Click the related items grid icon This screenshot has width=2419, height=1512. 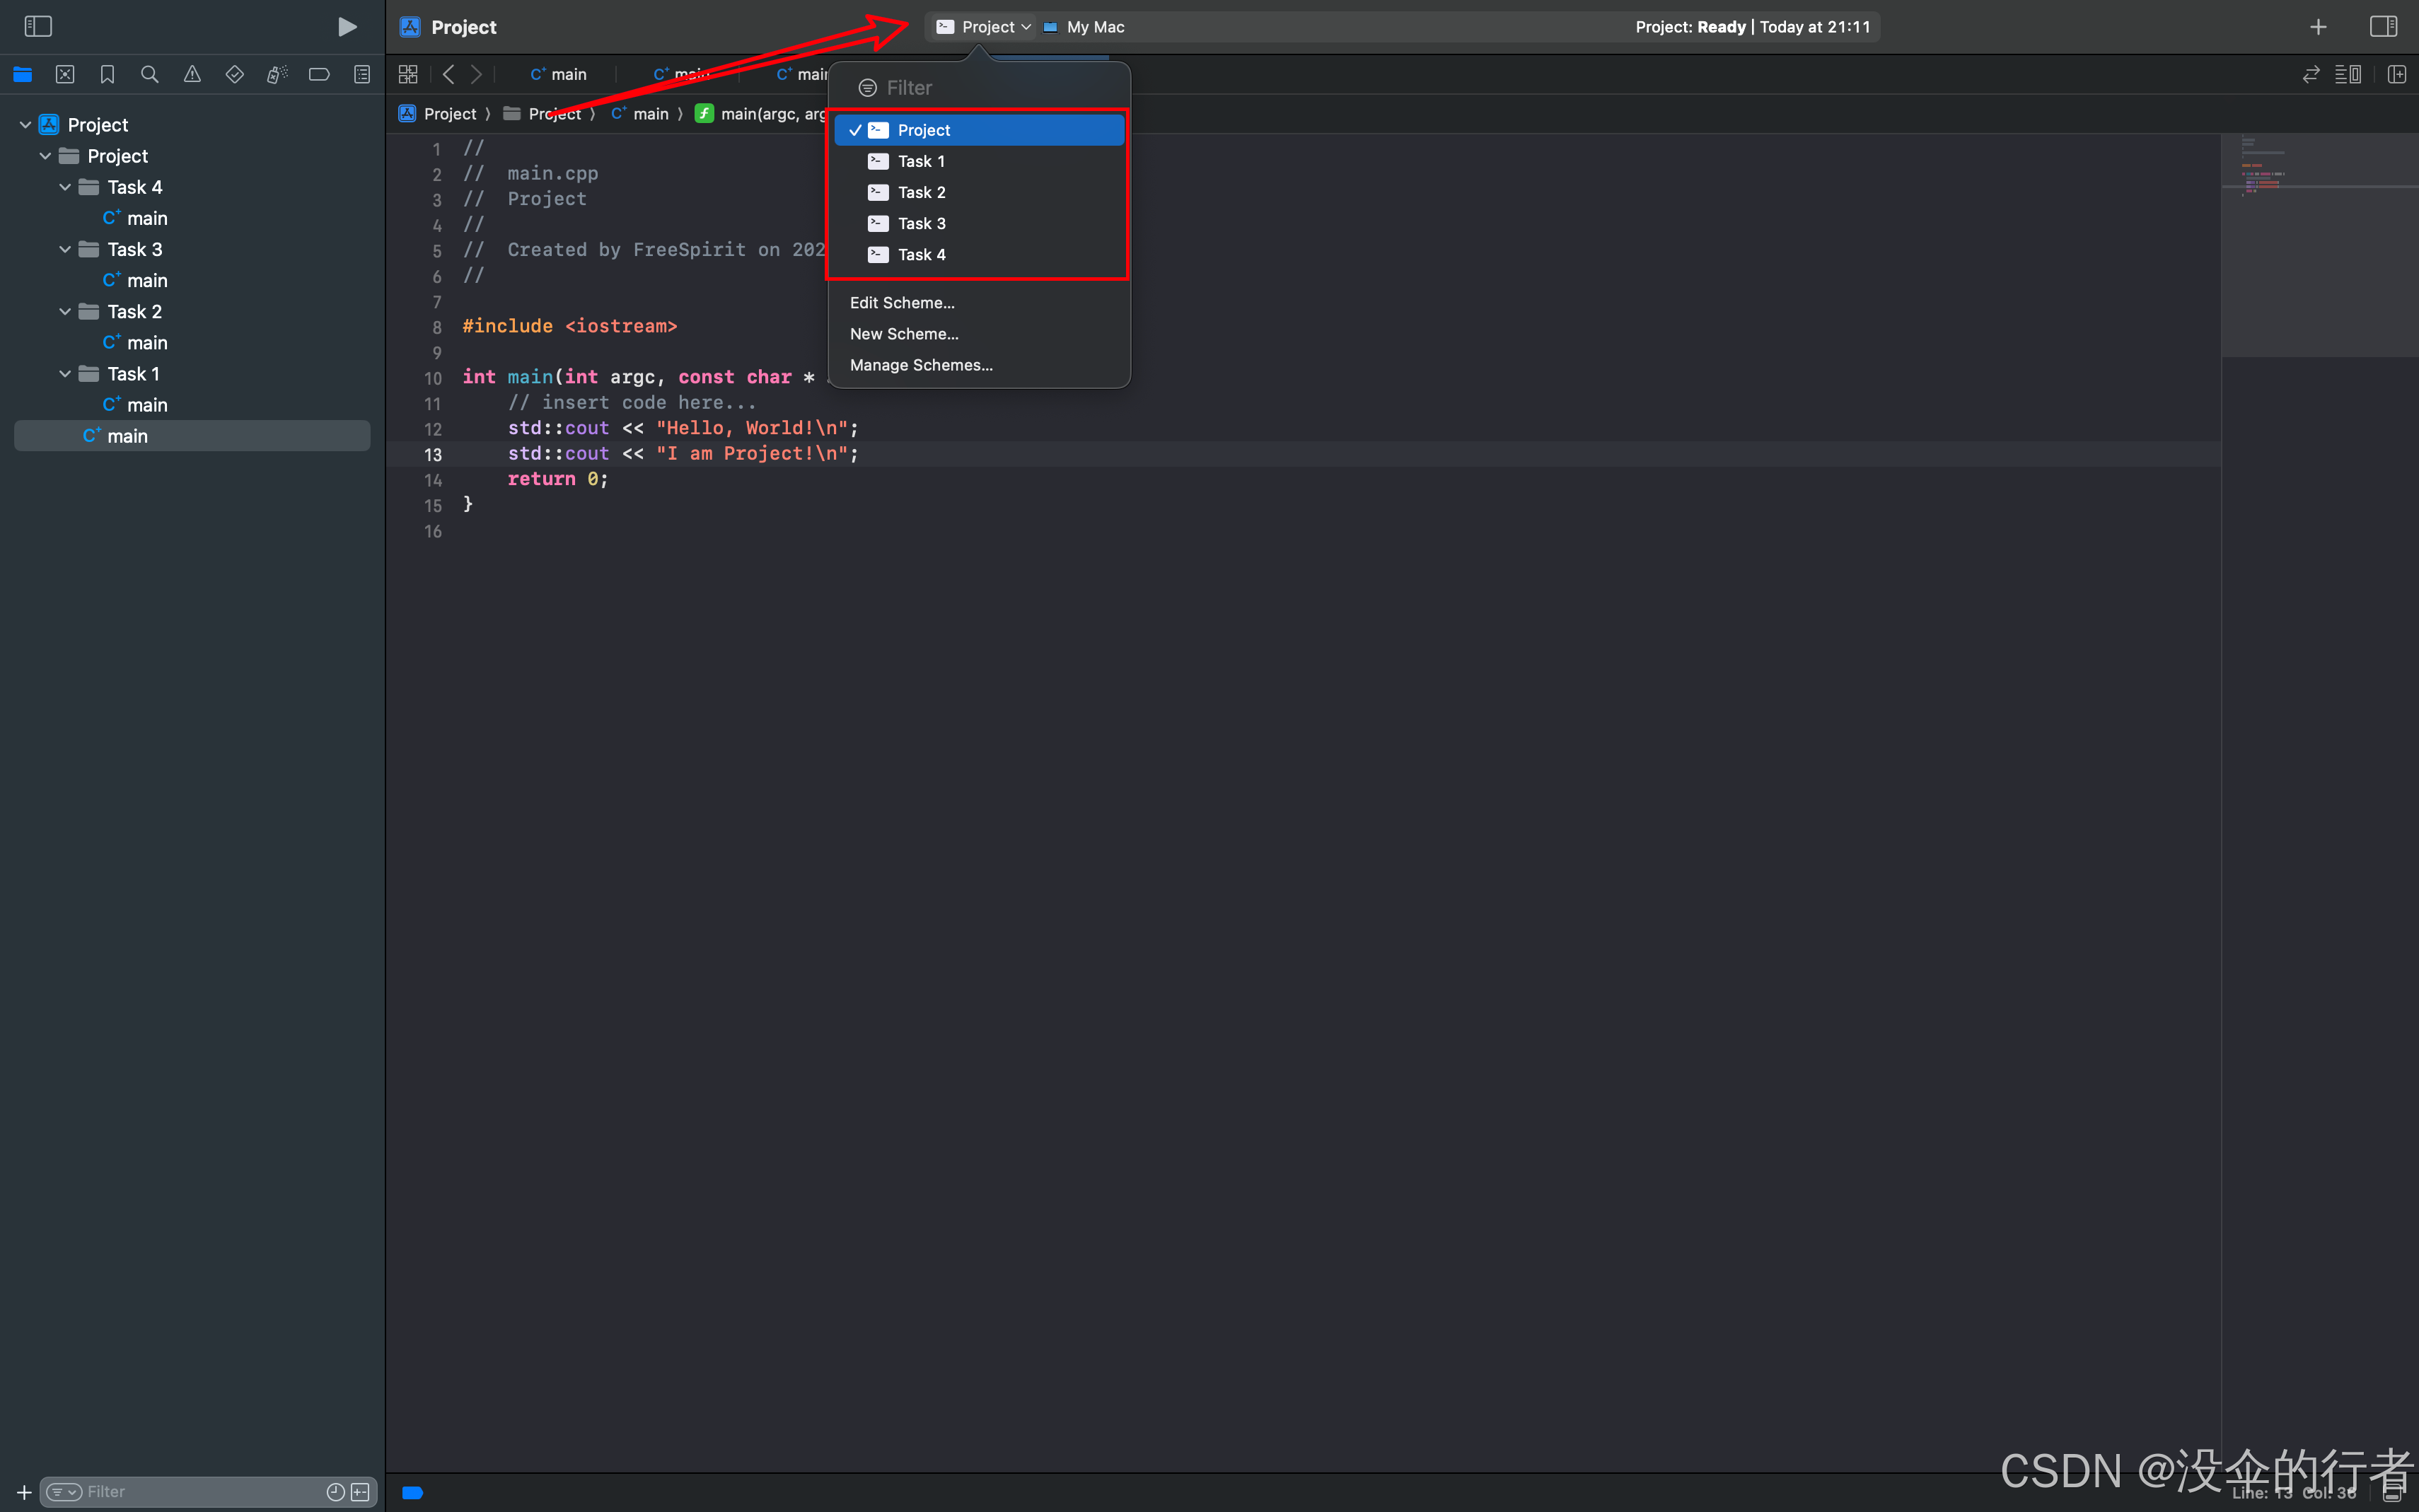[x=408, y=74]
